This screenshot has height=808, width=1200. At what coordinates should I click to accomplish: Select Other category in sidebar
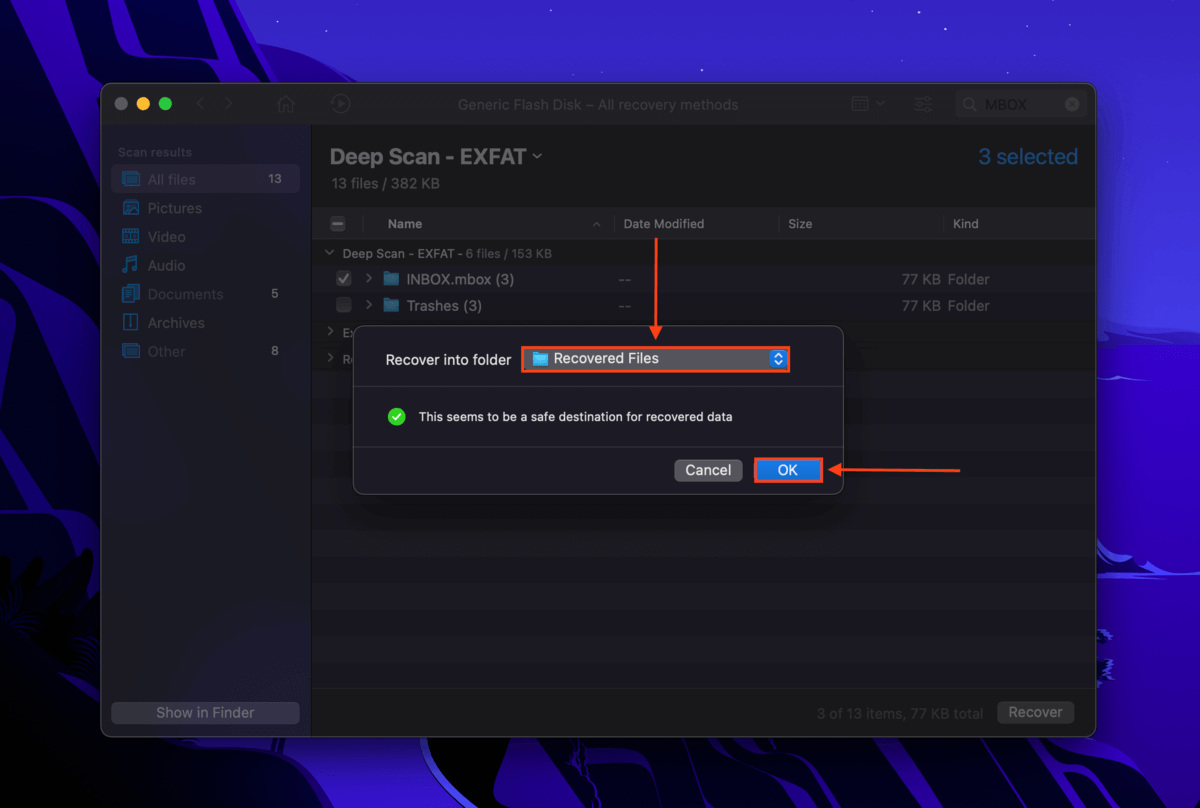(205, 351)
